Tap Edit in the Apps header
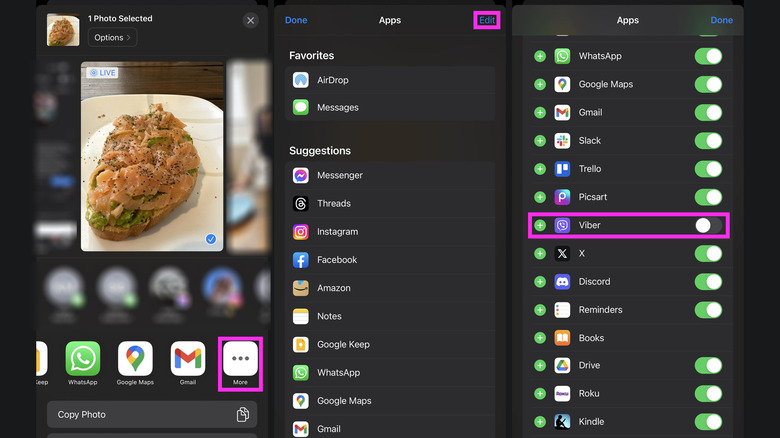The width and height of the screenshot is (780, 438). [x=487, y=20]
